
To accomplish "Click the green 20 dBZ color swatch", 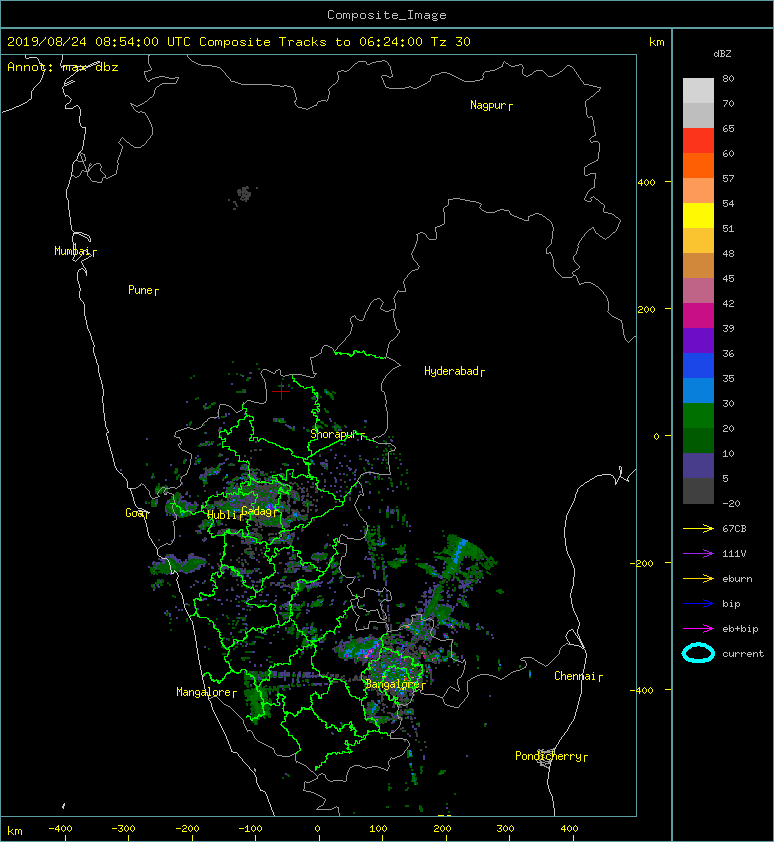I will (x=698, y=416).
